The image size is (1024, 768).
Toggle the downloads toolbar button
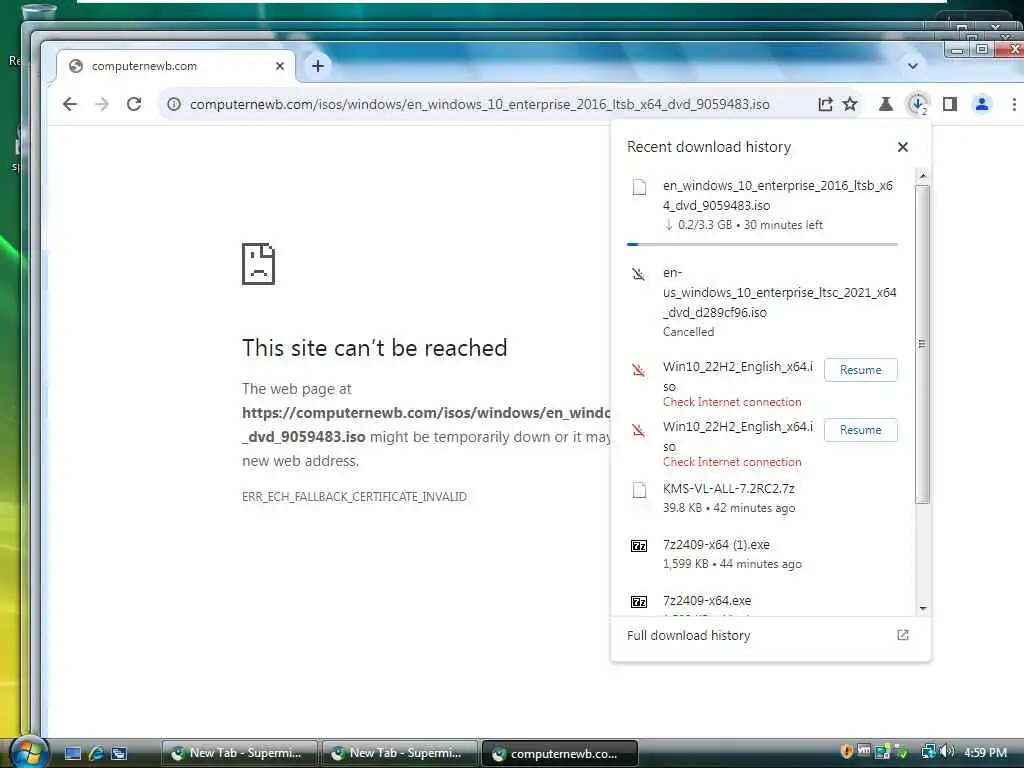tap(918, 104)
